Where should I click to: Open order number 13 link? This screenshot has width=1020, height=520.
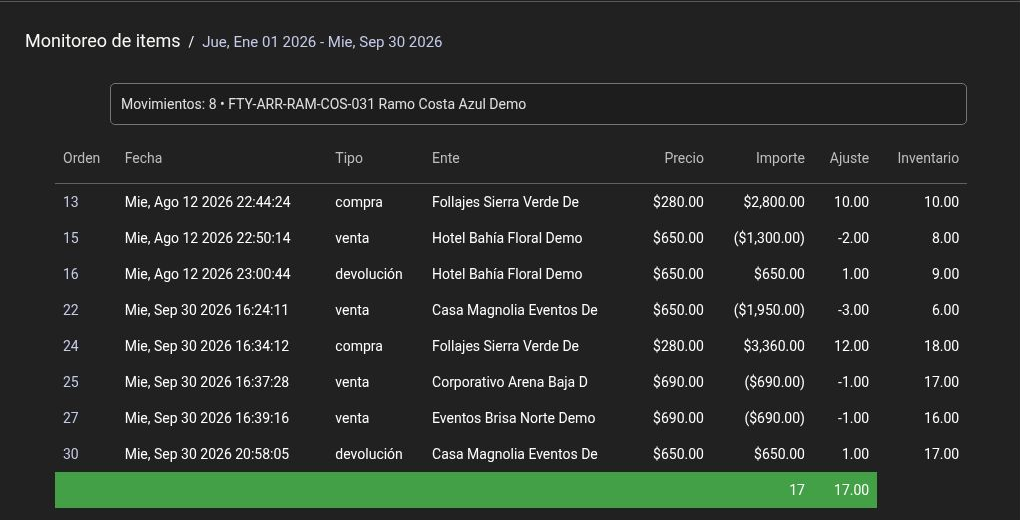tap(70, 202)
